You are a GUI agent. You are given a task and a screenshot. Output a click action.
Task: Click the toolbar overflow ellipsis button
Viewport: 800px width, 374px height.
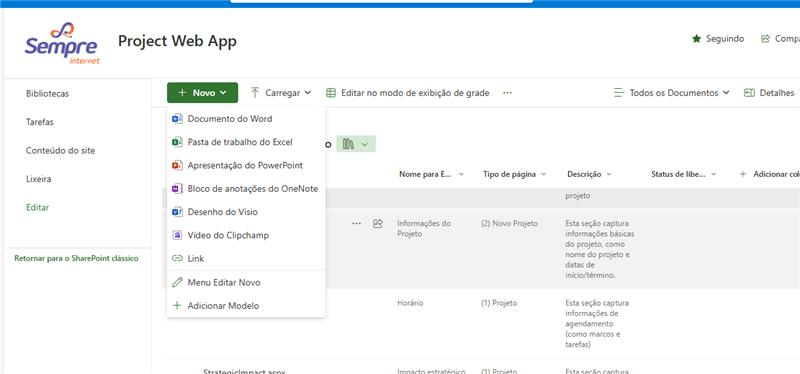coord(507,93)
